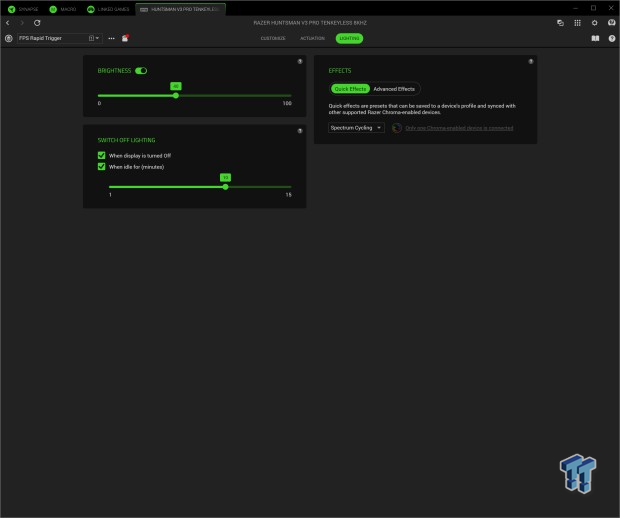Viewport: 620px width, 518px height.
Task: Select the Huntsman V3 Pro Tenkeyless device tab
Action: tap(181, 9)
